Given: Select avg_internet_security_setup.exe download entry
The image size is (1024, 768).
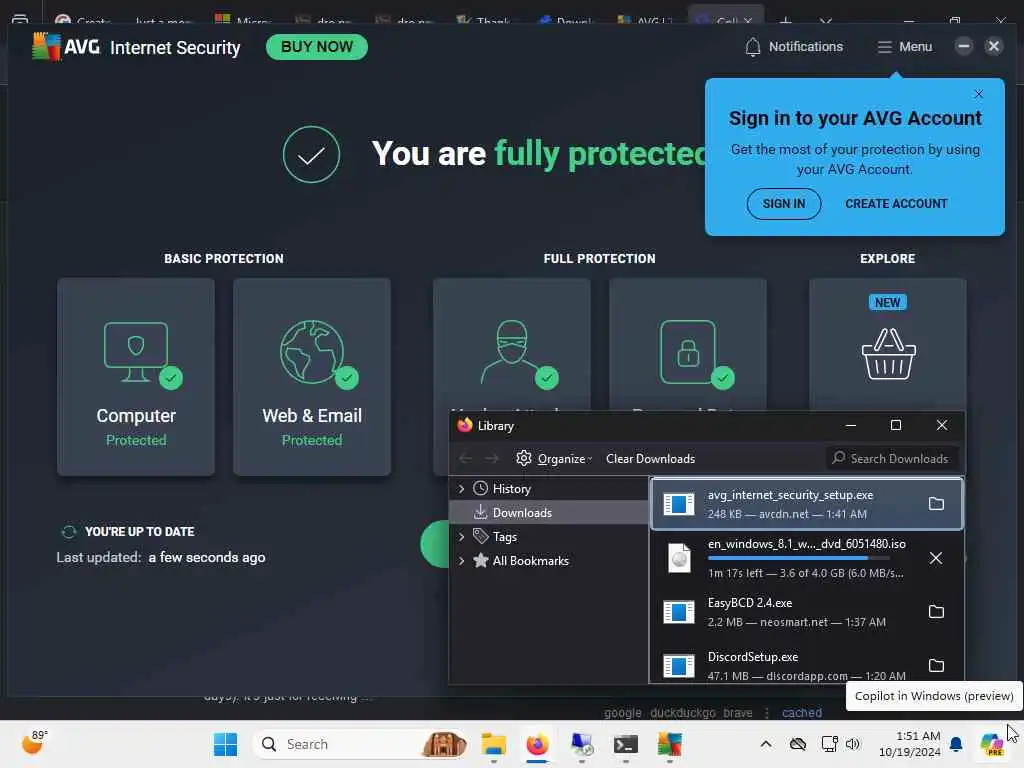Looking at the screenshot, I should (807, 504).
